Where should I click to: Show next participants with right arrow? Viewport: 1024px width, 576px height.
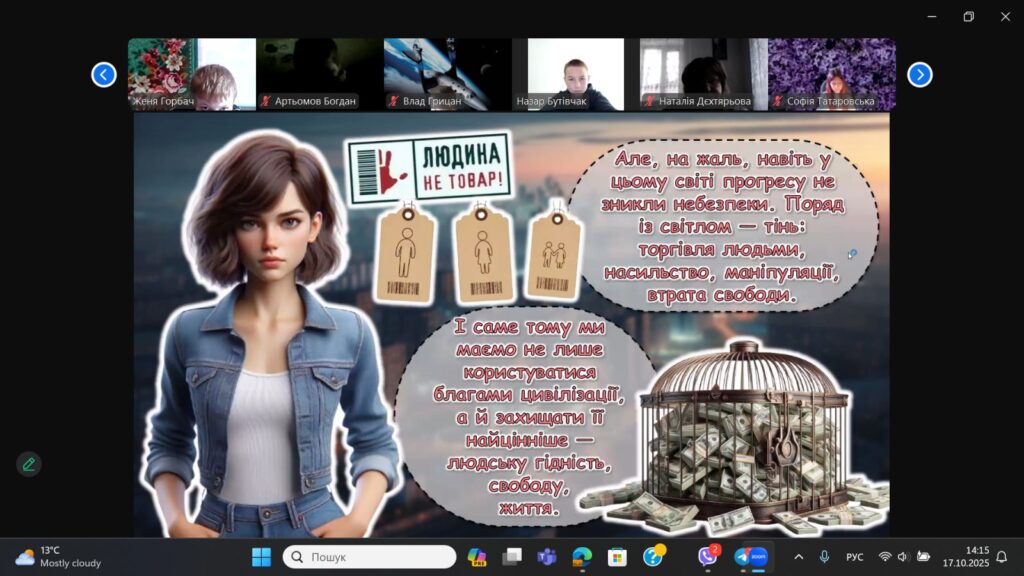919,74
